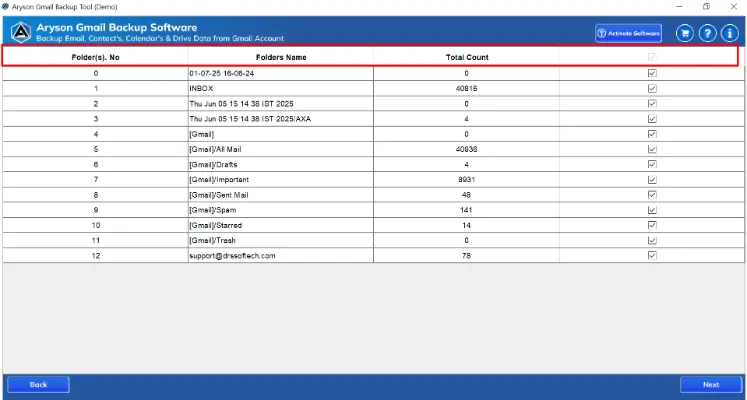This screenshot has height=400, width=747.
Task: Select the 01-07-25 16-06-24 folder name
Action: (223, 73)
